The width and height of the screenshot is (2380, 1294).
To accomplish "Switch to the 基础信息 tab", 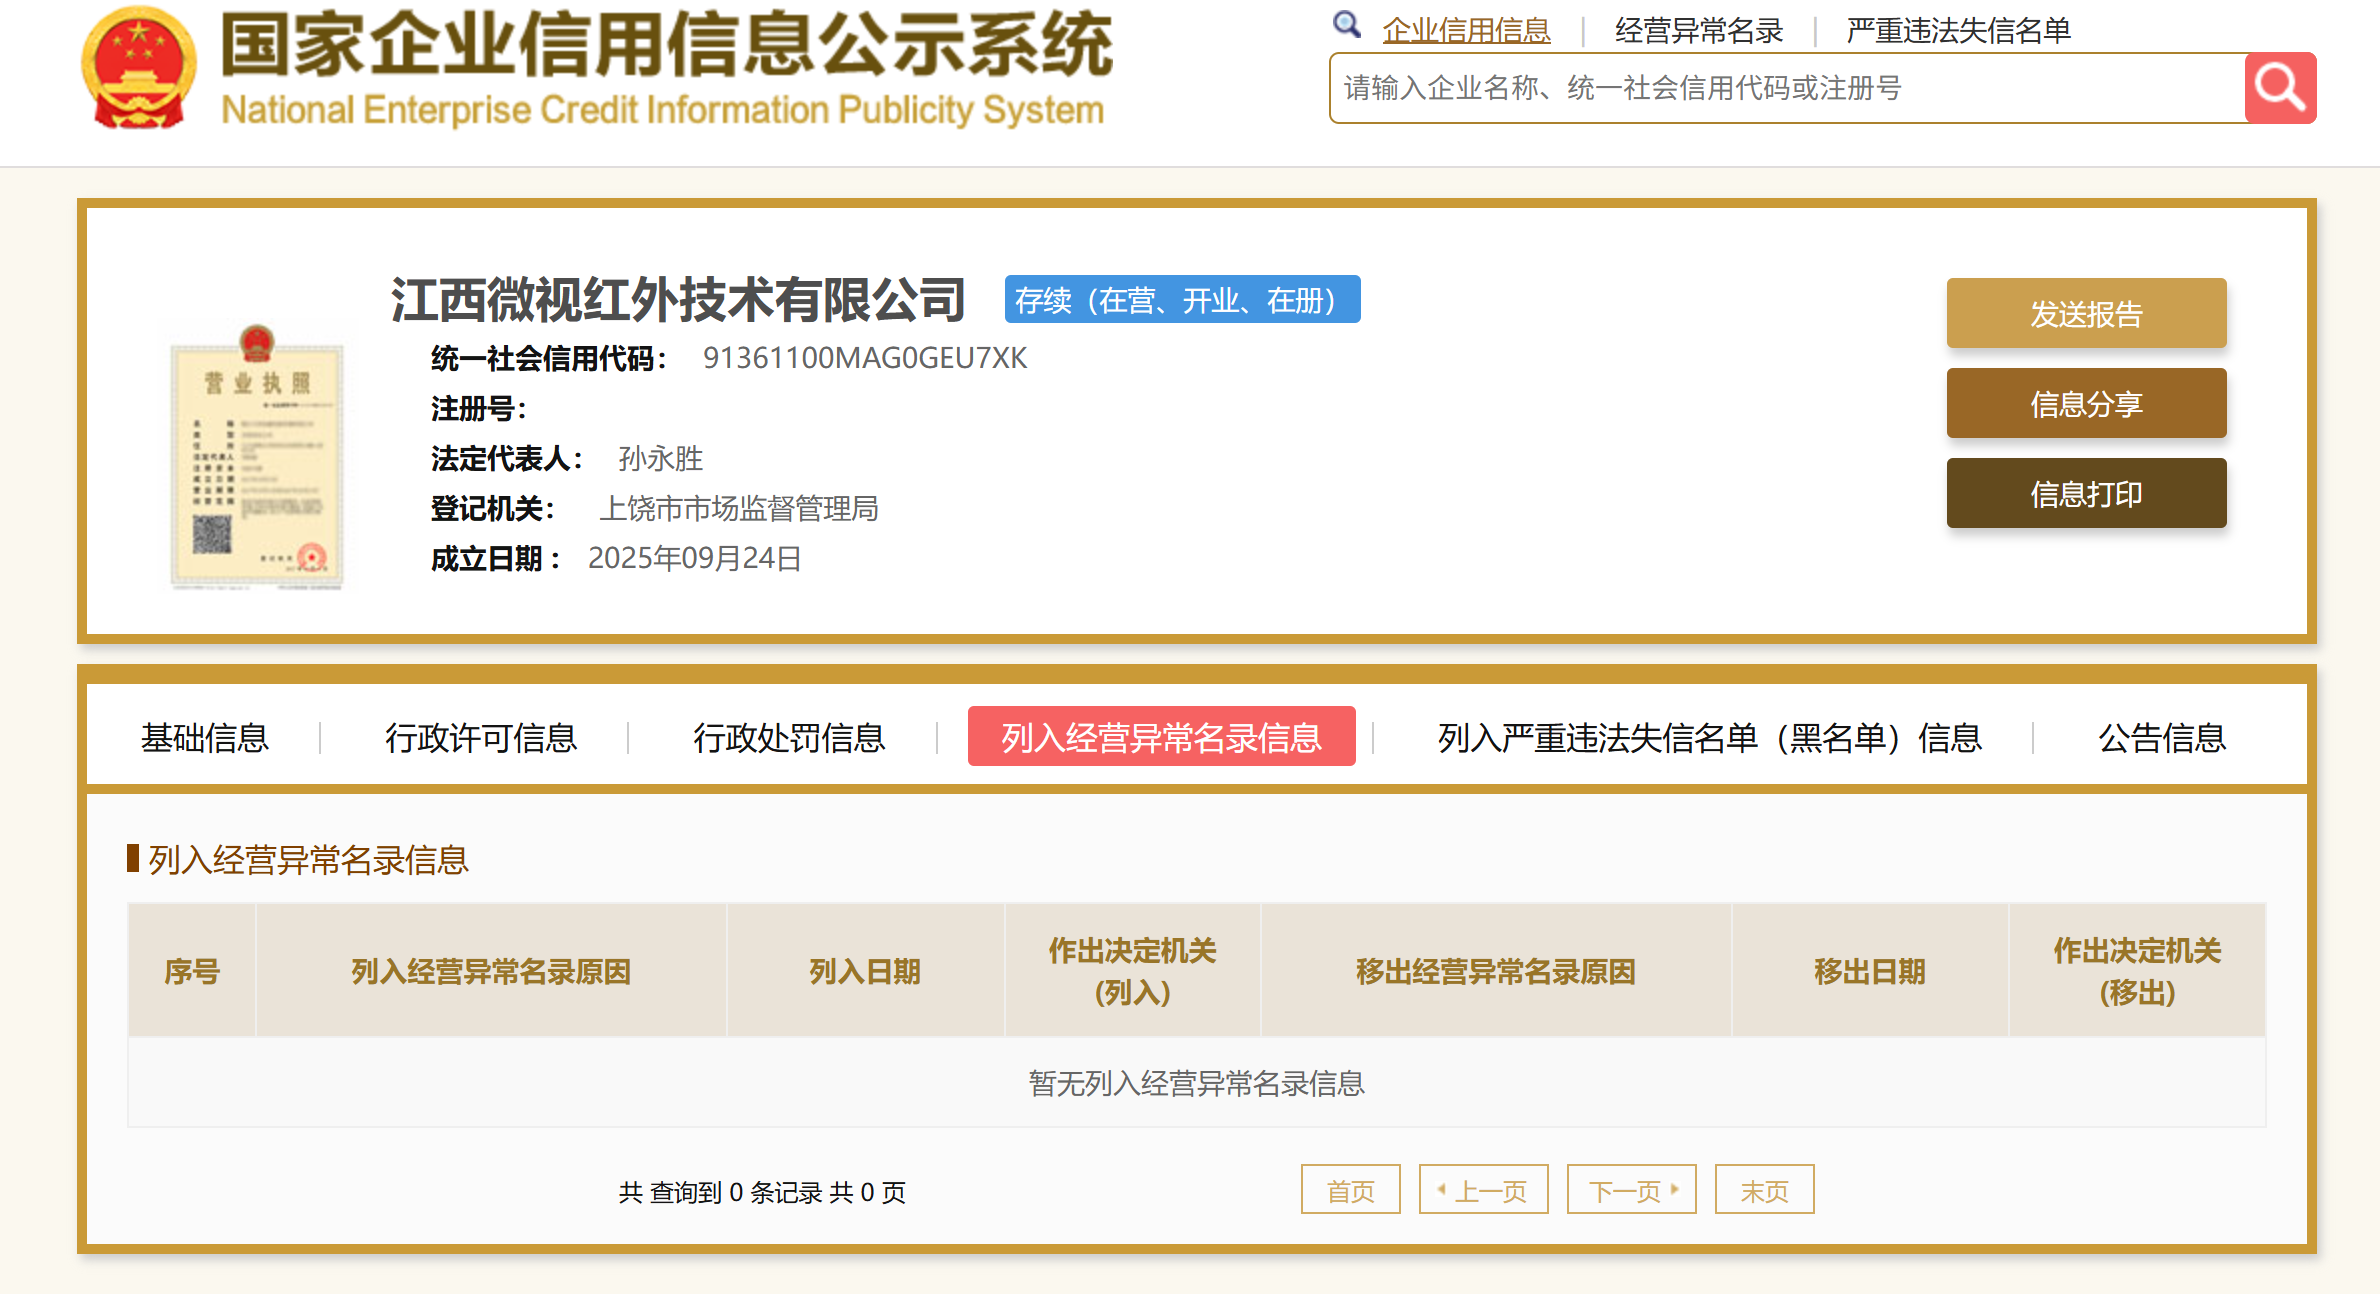I will (205, 738).
